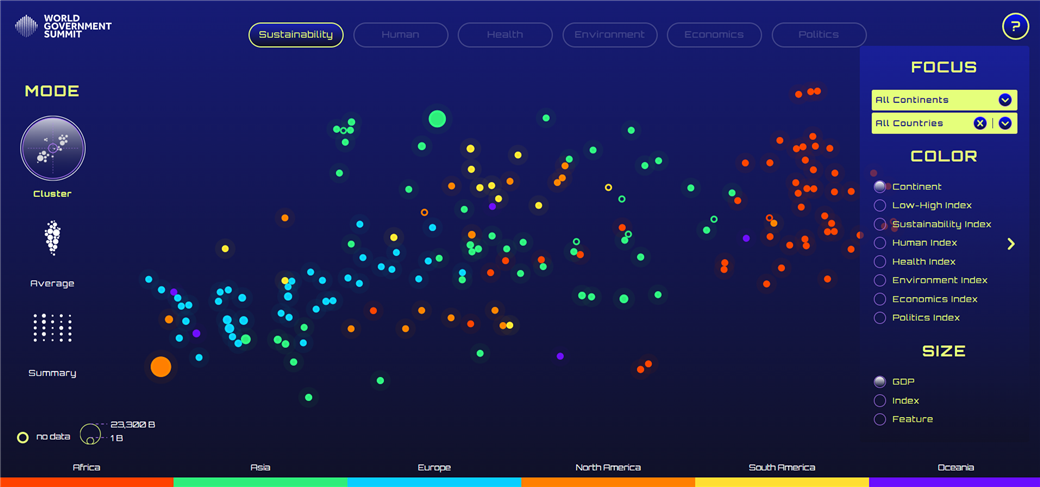Click the World Government Summit logo

[63, 26]
